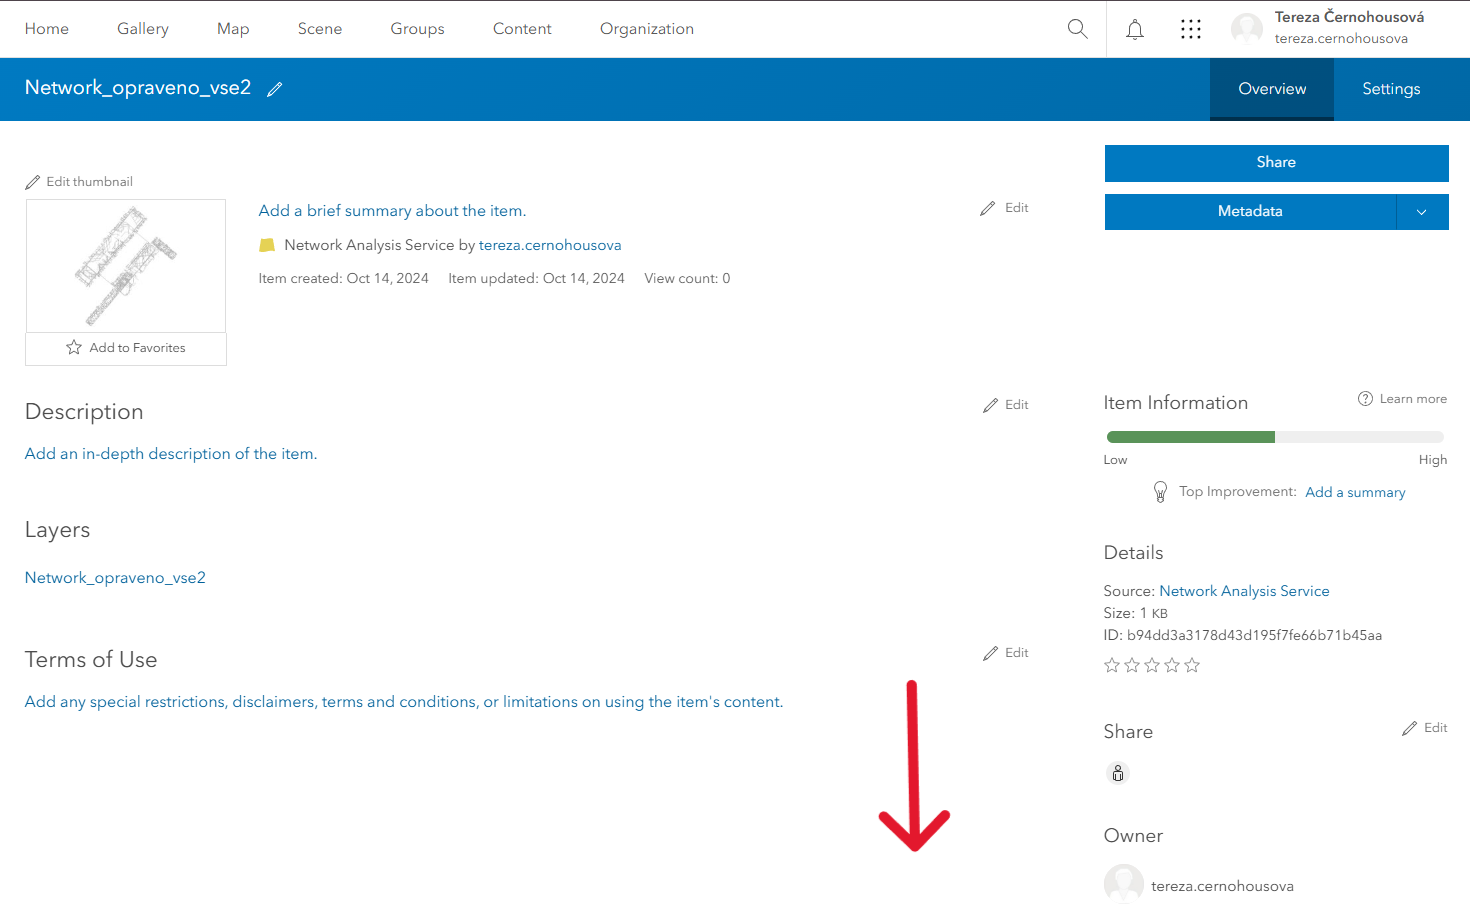The width and height of the screenshot is (1470, 910).
Task: Click the Metadata button
Action: (x=1250, y=212)
